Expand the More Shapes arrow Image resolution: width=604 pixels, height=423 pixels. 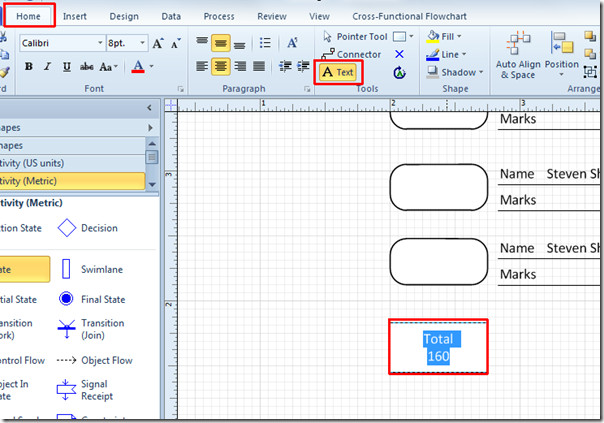click(x=150, y=128)
